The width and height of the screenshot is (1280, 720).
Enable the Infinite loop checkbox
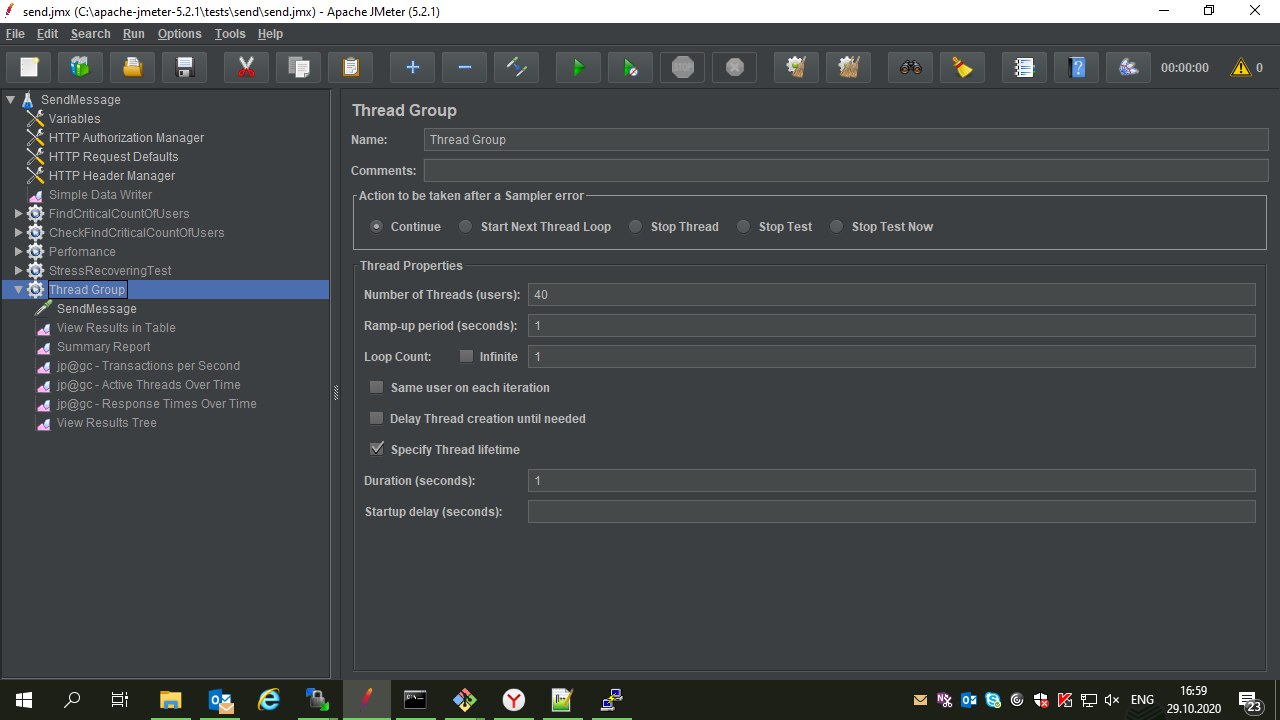pyautogui.click(x=466, y=357)
